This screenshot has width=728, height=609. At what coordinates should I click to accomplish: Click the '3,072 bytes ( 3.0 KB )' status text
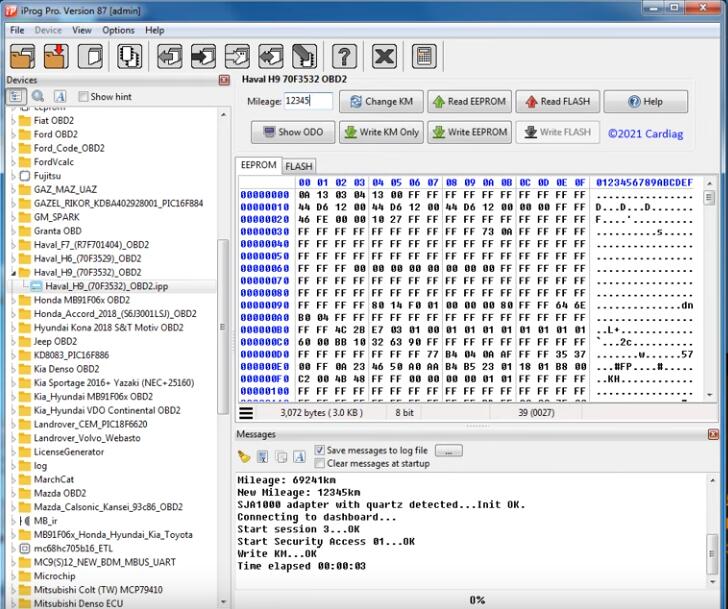click(x=321, y=413)
